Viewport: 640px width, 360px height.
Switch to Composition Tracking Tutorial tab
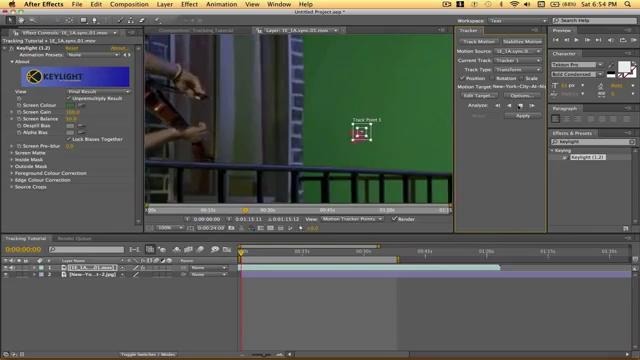click(x=196, y=30)
